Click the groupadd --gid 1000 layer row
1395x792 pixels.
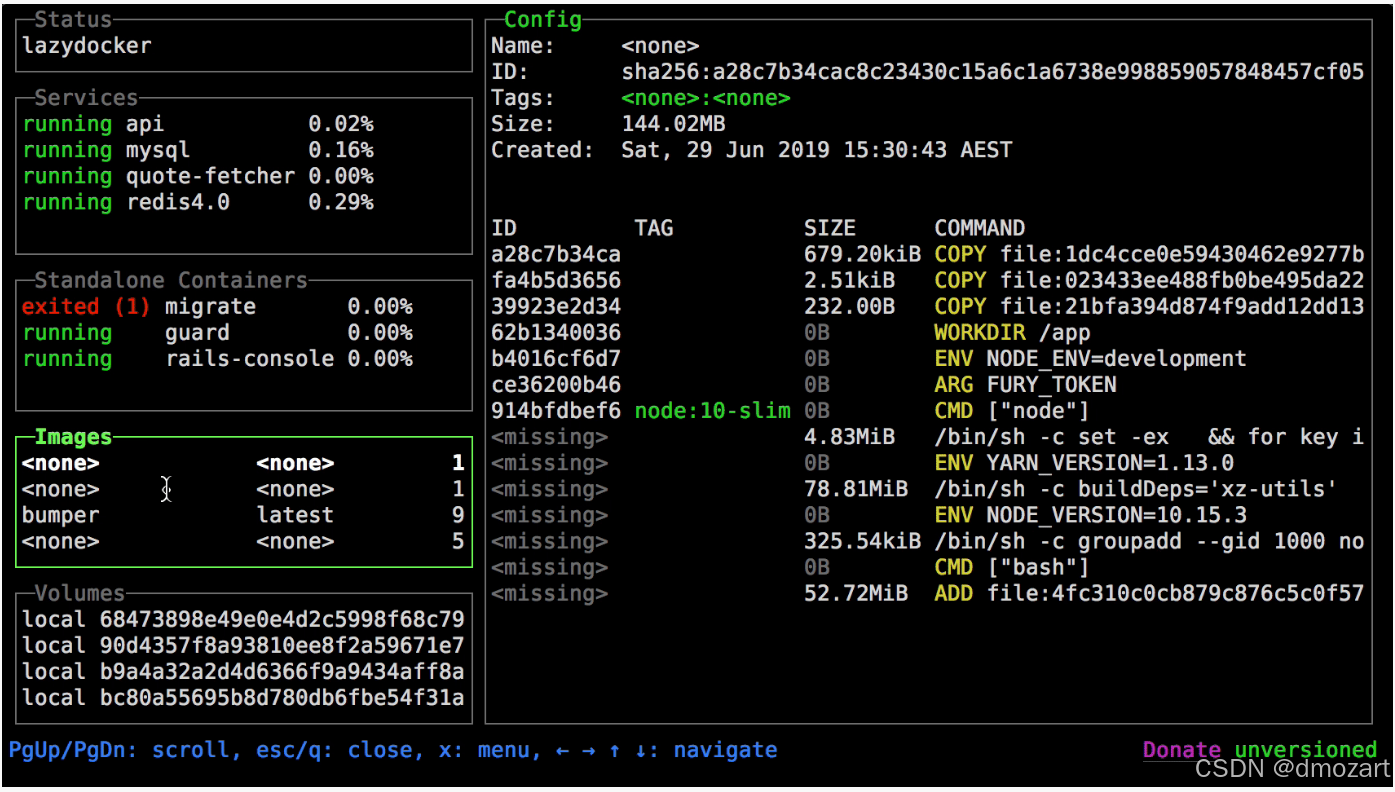point(928,541)
